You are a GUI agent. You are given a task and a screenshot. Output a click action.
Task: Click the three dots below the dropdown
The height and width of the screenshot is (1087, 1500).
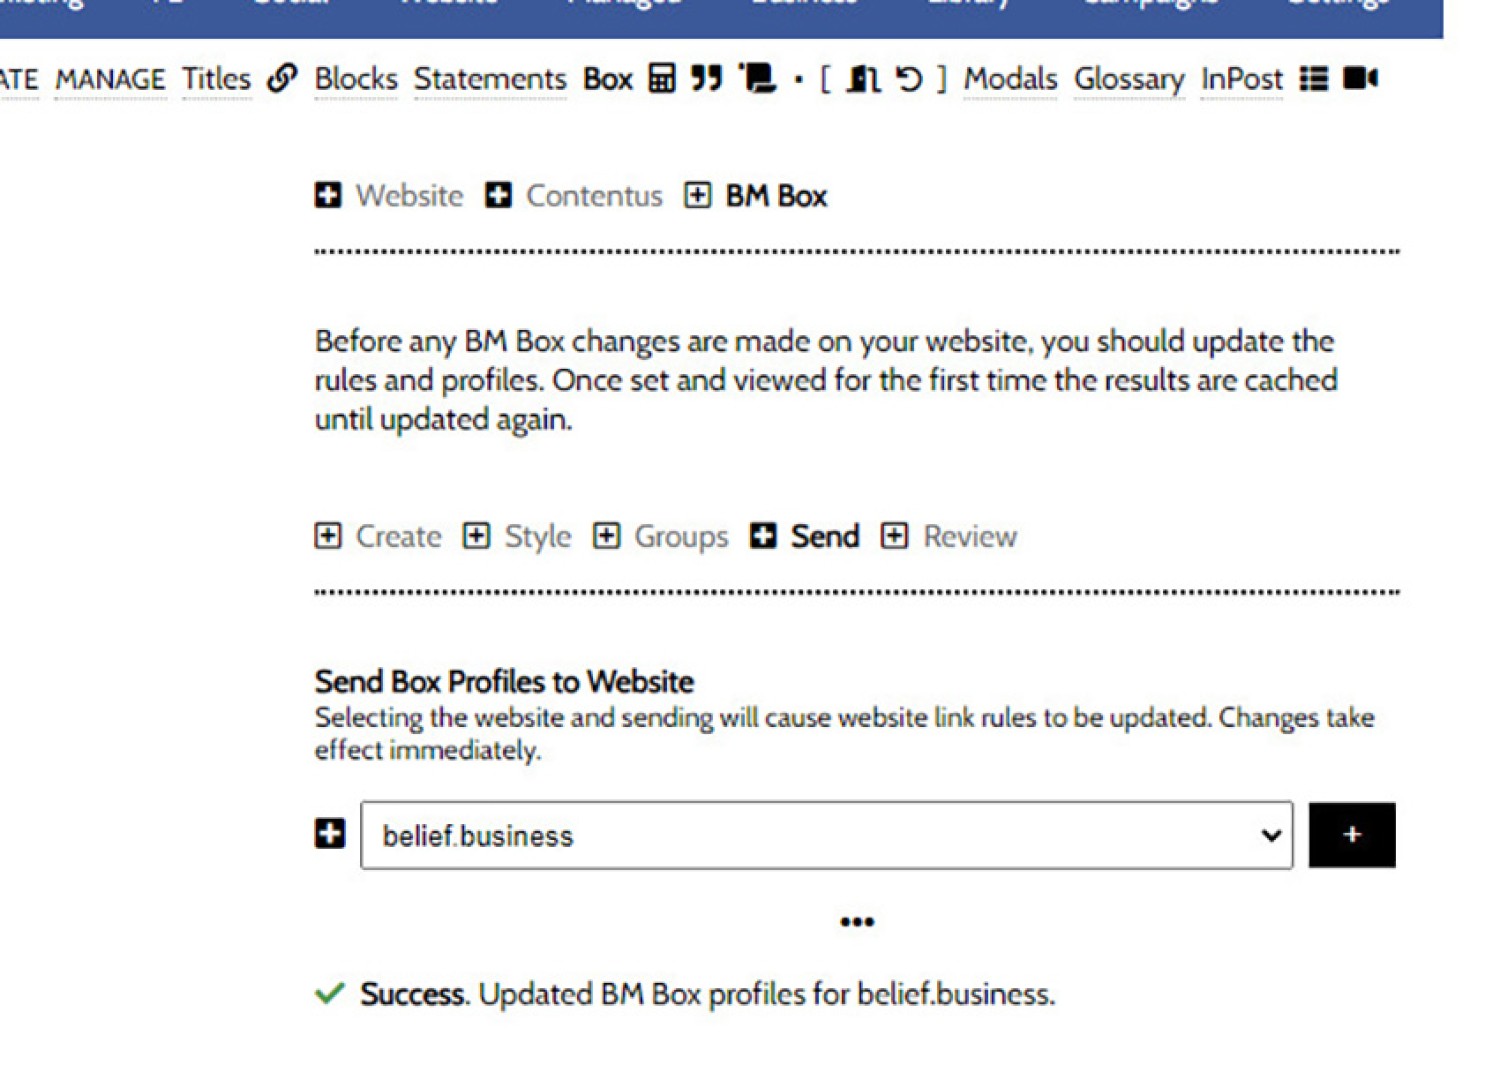857,922
